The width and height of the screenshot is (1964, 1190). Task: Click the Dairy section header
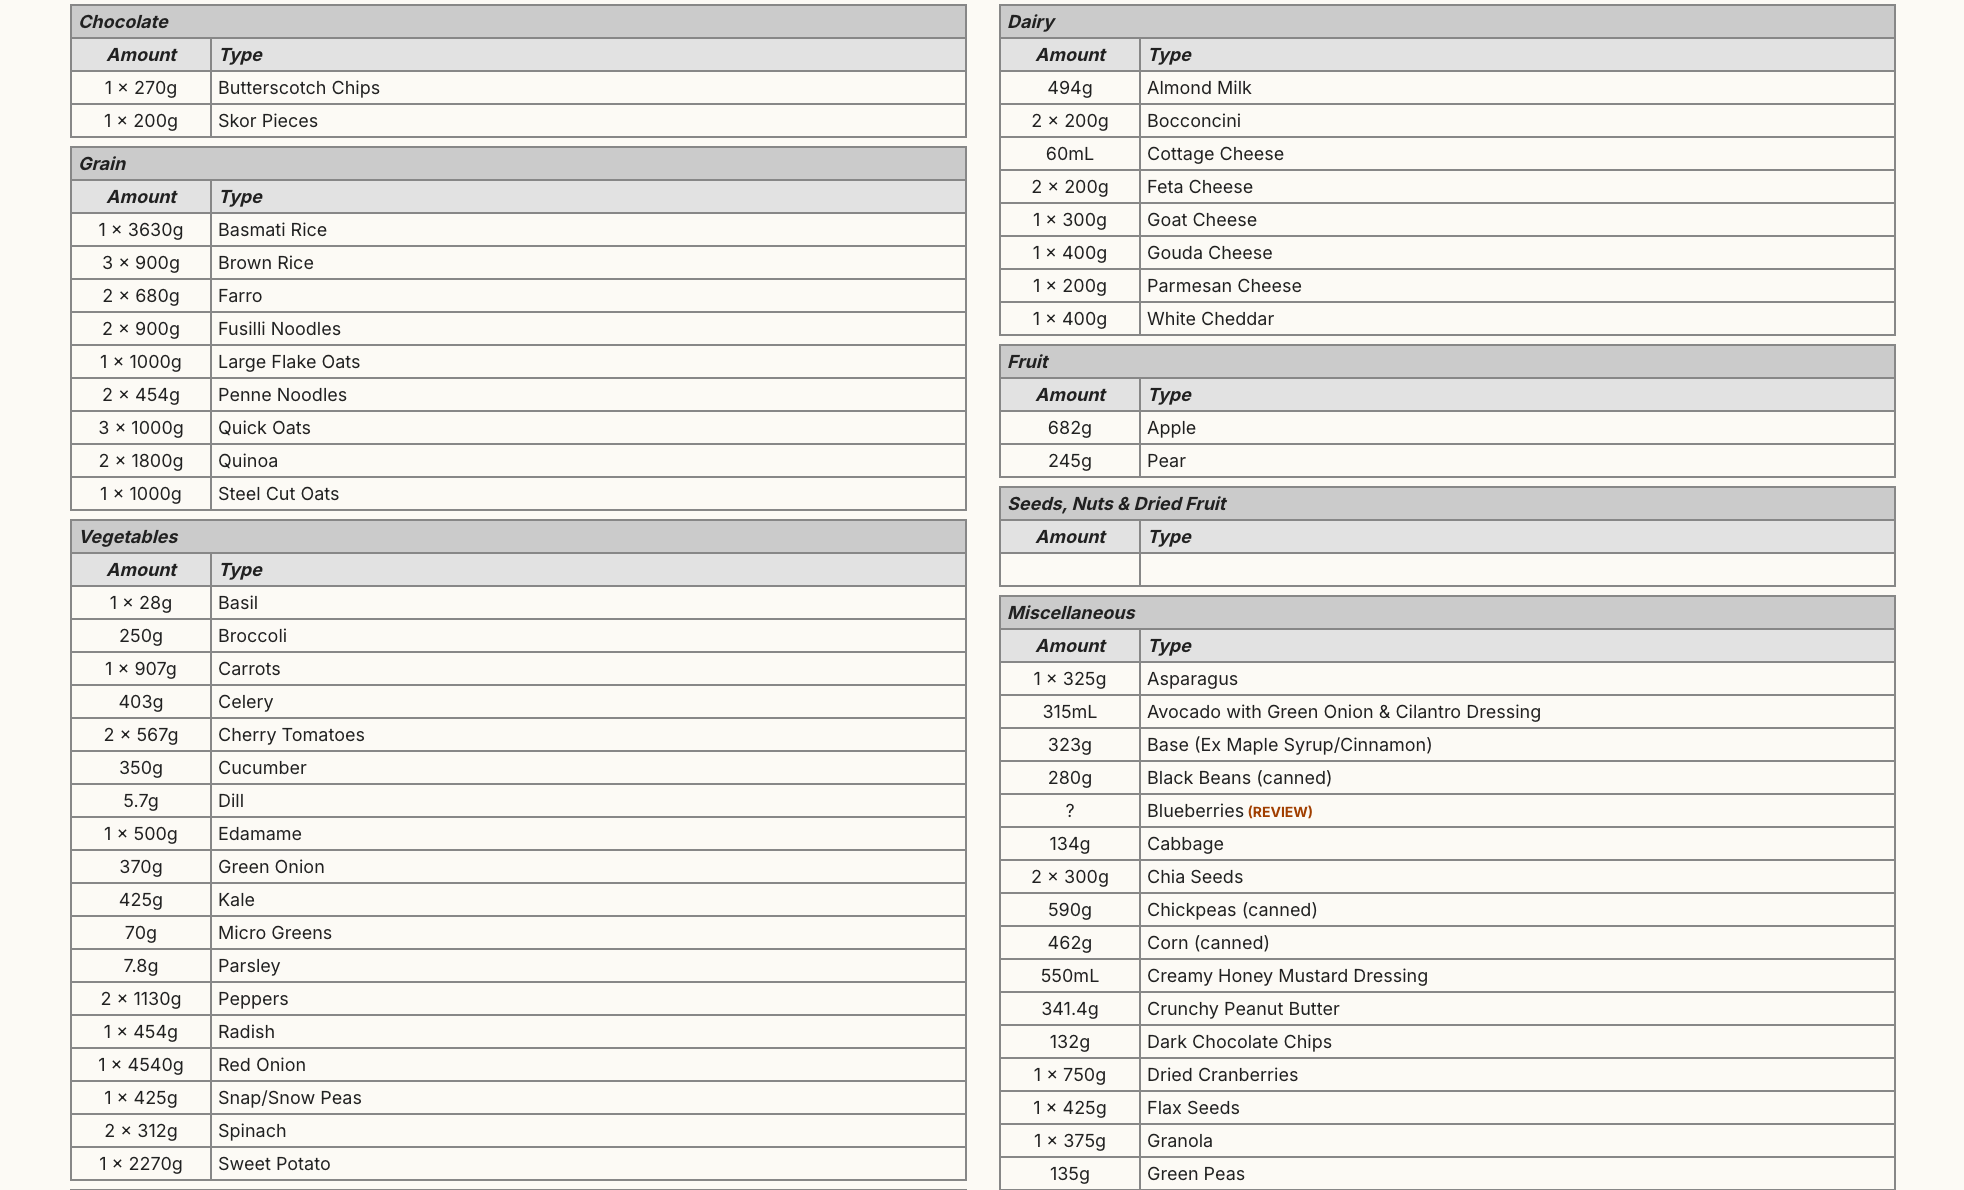pos(1447,22)
